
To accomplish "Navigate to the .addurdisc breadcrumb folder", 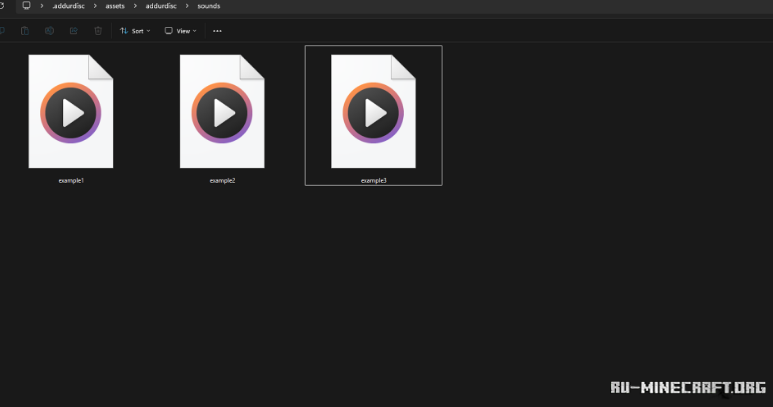I will coord(67,6).
